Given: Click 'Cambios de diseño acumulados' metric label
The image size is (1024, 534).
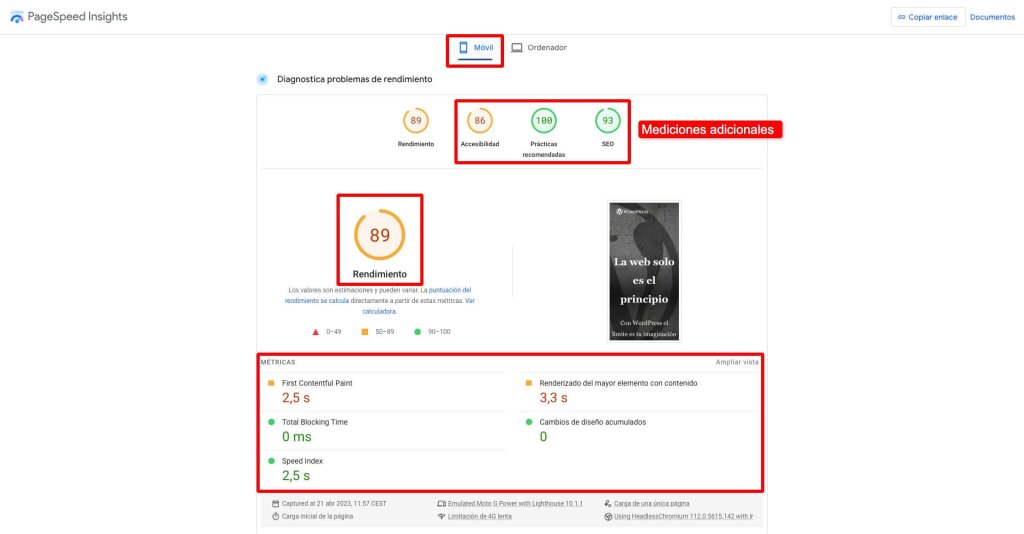Looking at the screenshot, I should point(592,422).
